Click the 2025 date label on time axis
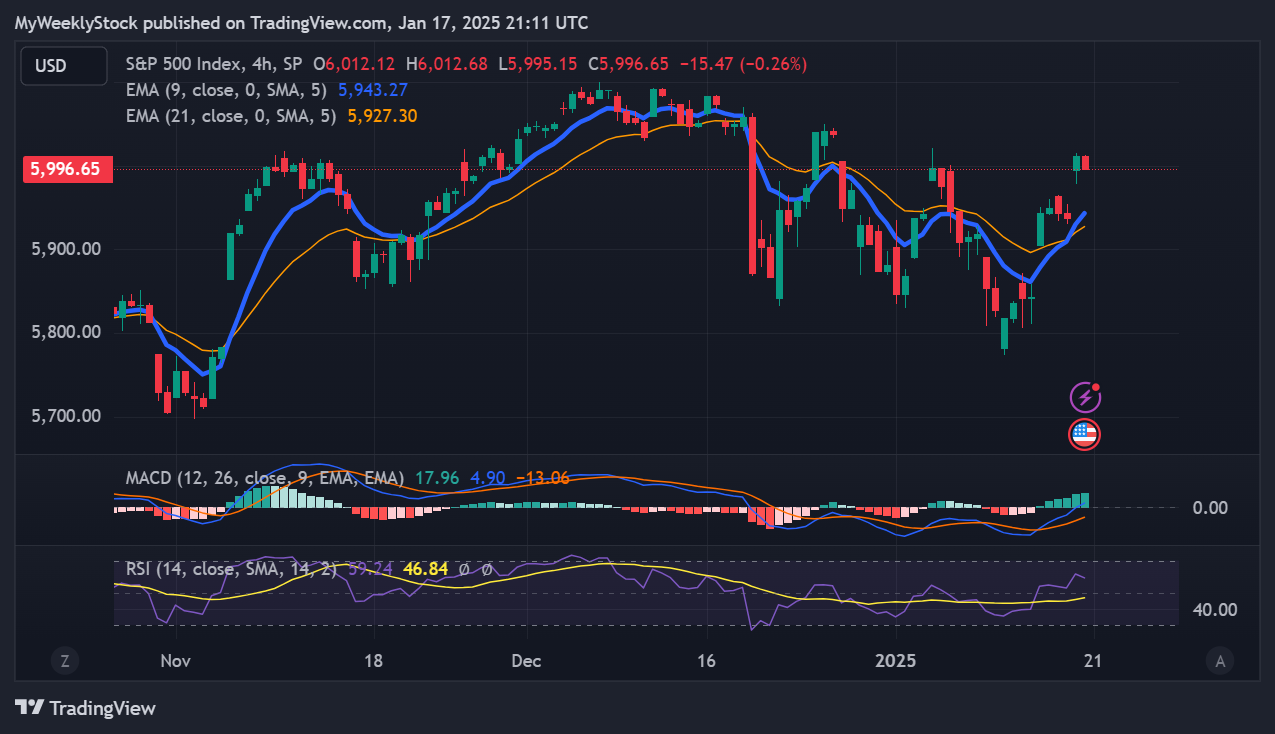1275x734 pixels. 896,661
